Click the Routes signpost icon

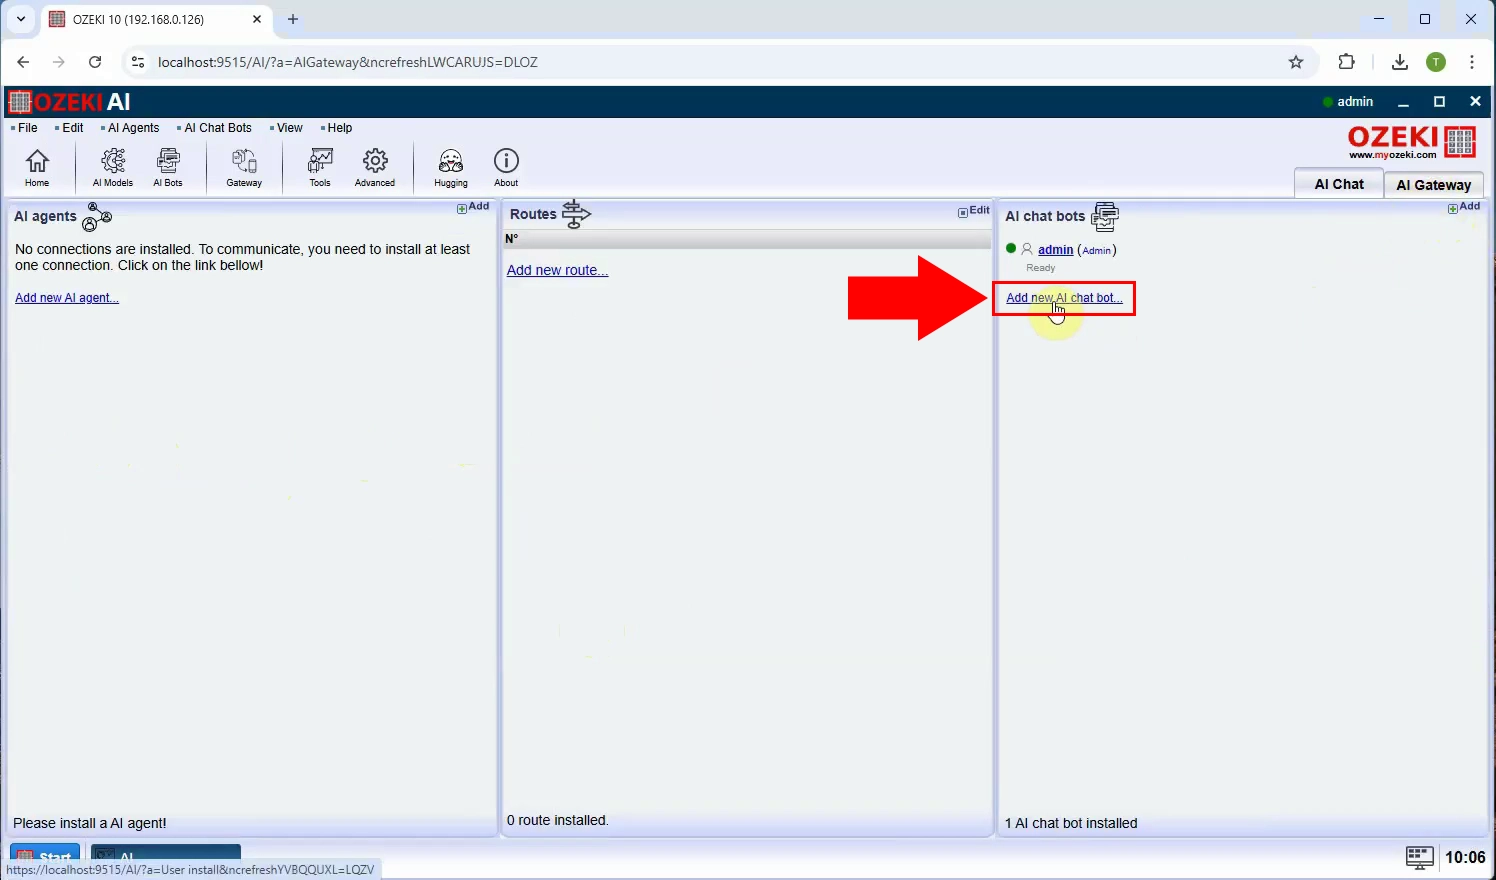(x=576, y=214)
